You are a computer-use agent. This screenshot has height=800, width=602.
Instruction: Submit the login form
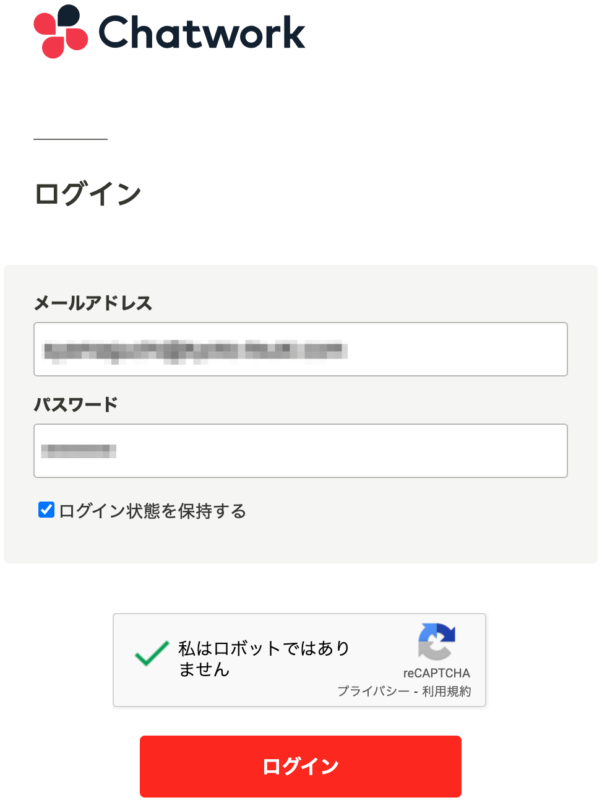(301, 766)
